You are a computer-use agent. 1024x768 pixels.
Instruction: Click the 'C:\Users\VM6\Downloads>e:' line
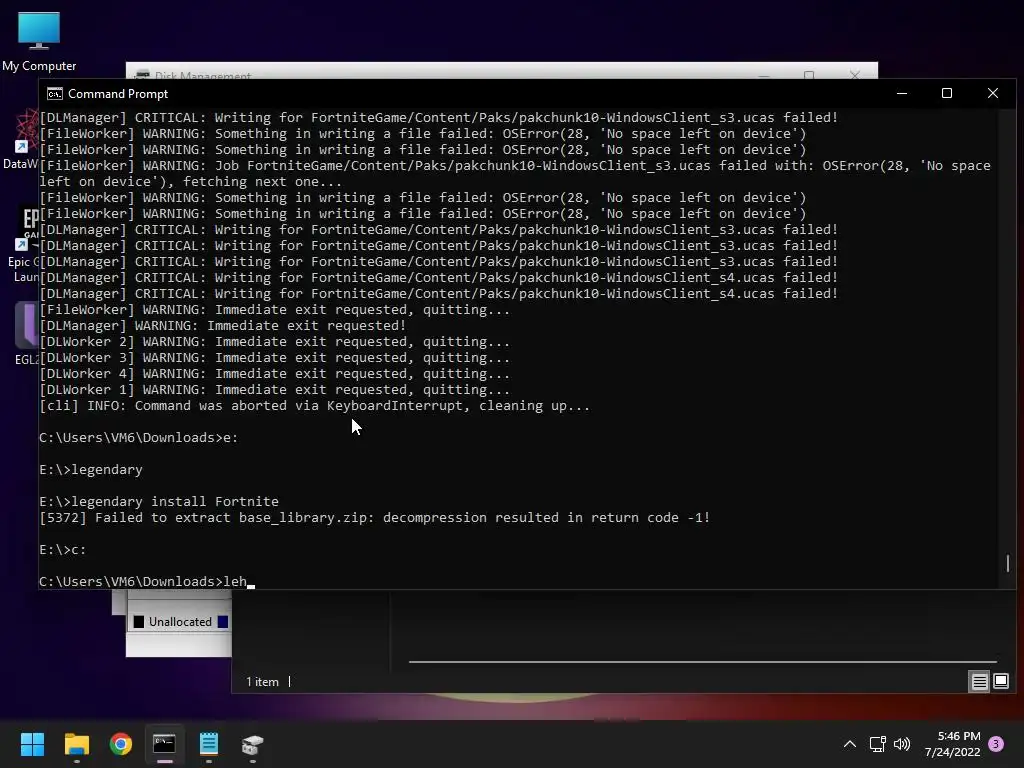(138, 438)
